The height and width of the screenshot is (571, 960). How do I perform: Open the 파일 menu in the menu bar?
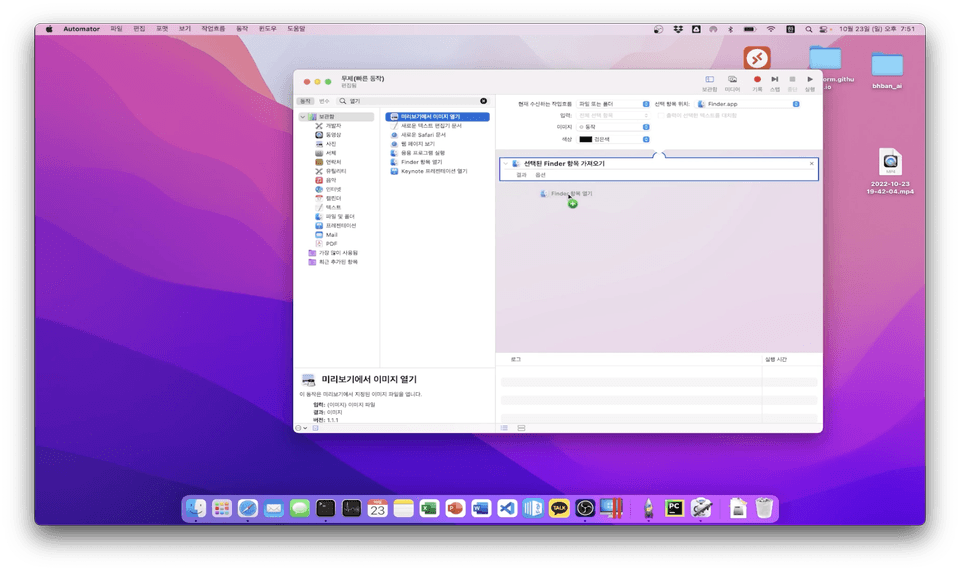point(116,29)
